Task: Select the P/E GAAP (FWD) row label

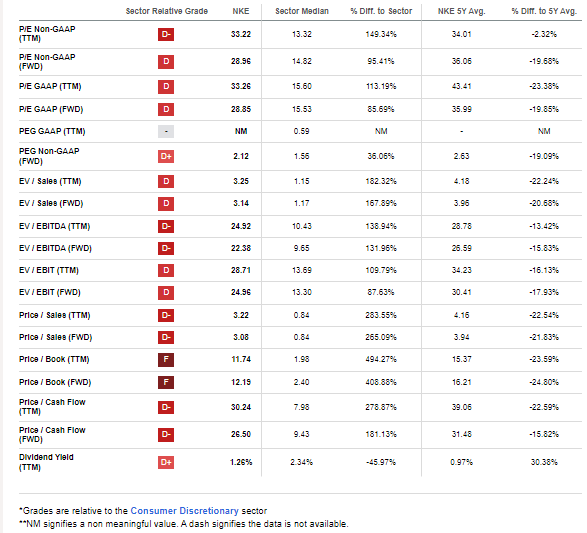Action: point(51,109)
